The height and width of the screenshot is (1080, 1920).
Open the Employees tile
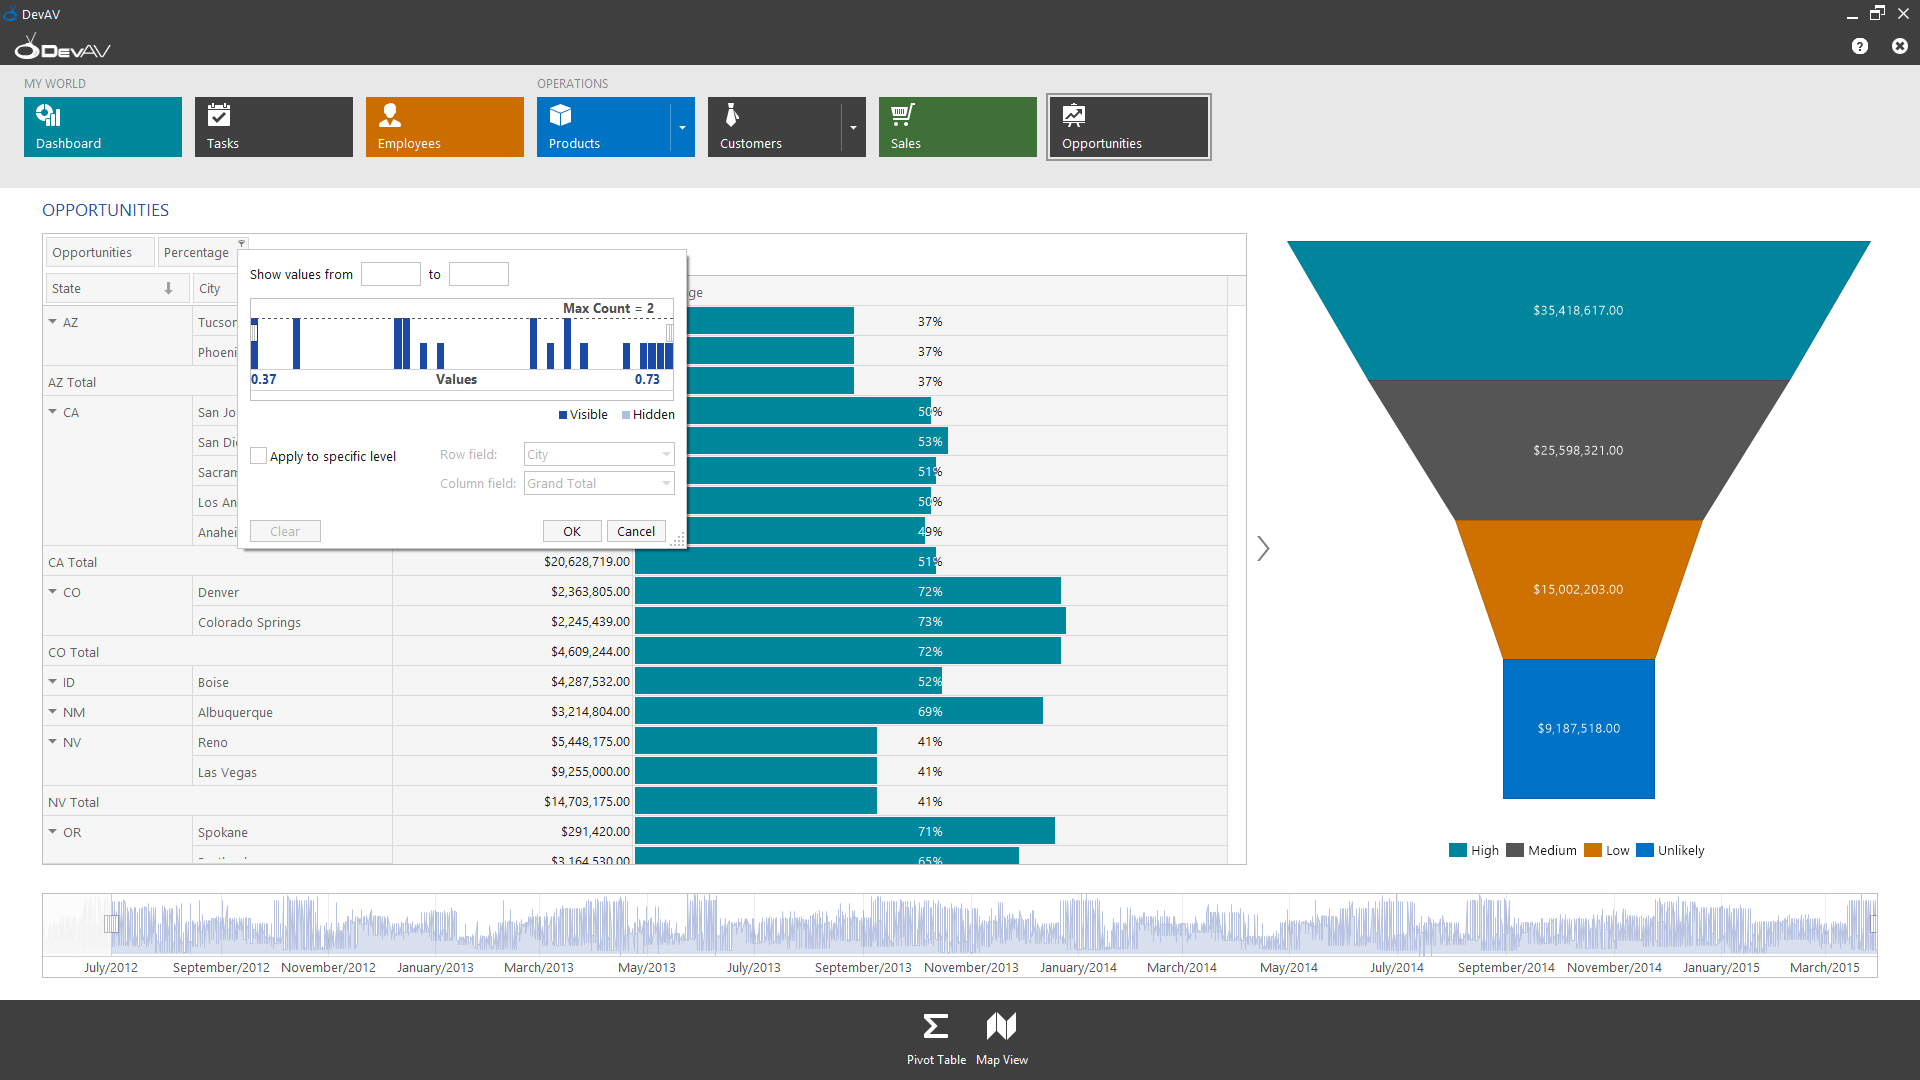click(x=444, y=127)
